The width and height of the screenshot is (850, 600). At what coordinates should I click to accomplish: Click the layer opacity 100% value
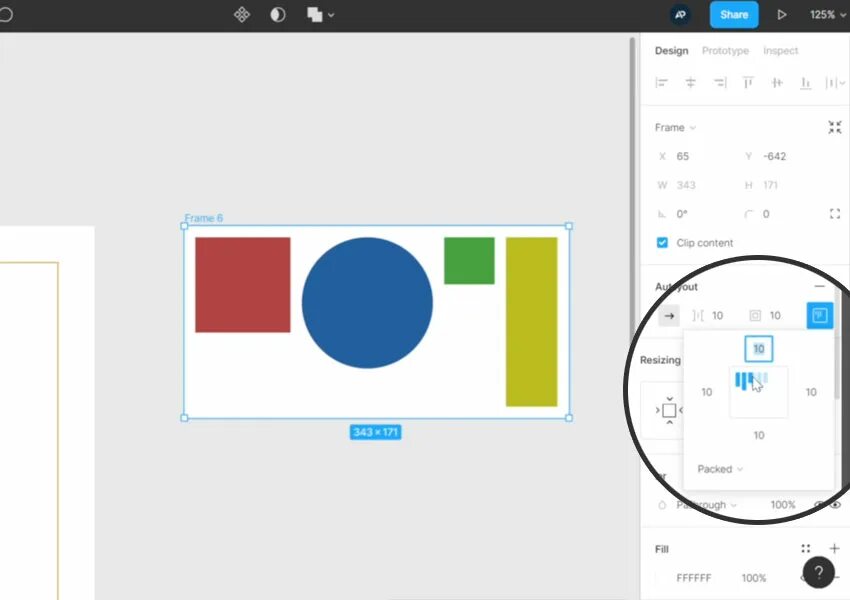coord(783,505)
